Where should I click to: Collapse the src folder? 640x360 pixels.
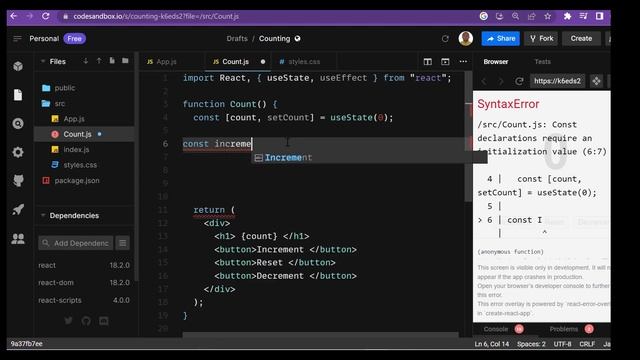[59, 103]
